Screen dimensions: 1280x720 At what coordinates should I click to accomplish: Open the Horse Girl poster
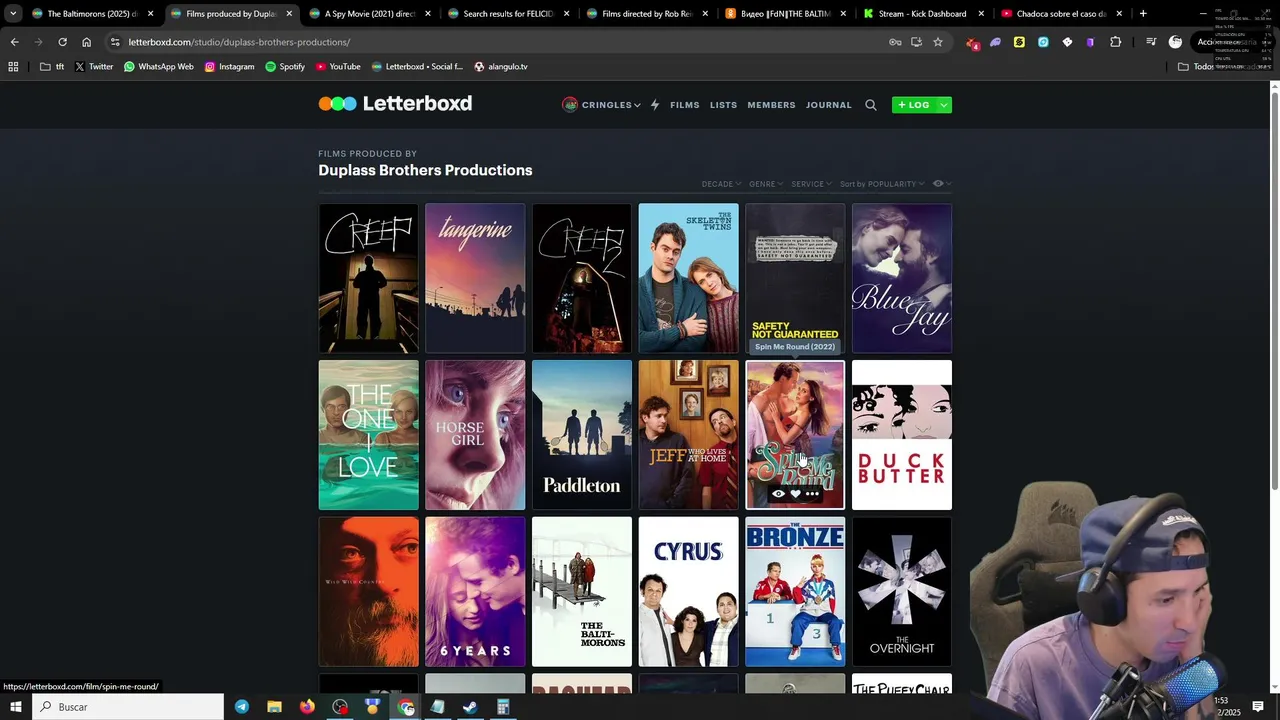[x=475, y=435]
